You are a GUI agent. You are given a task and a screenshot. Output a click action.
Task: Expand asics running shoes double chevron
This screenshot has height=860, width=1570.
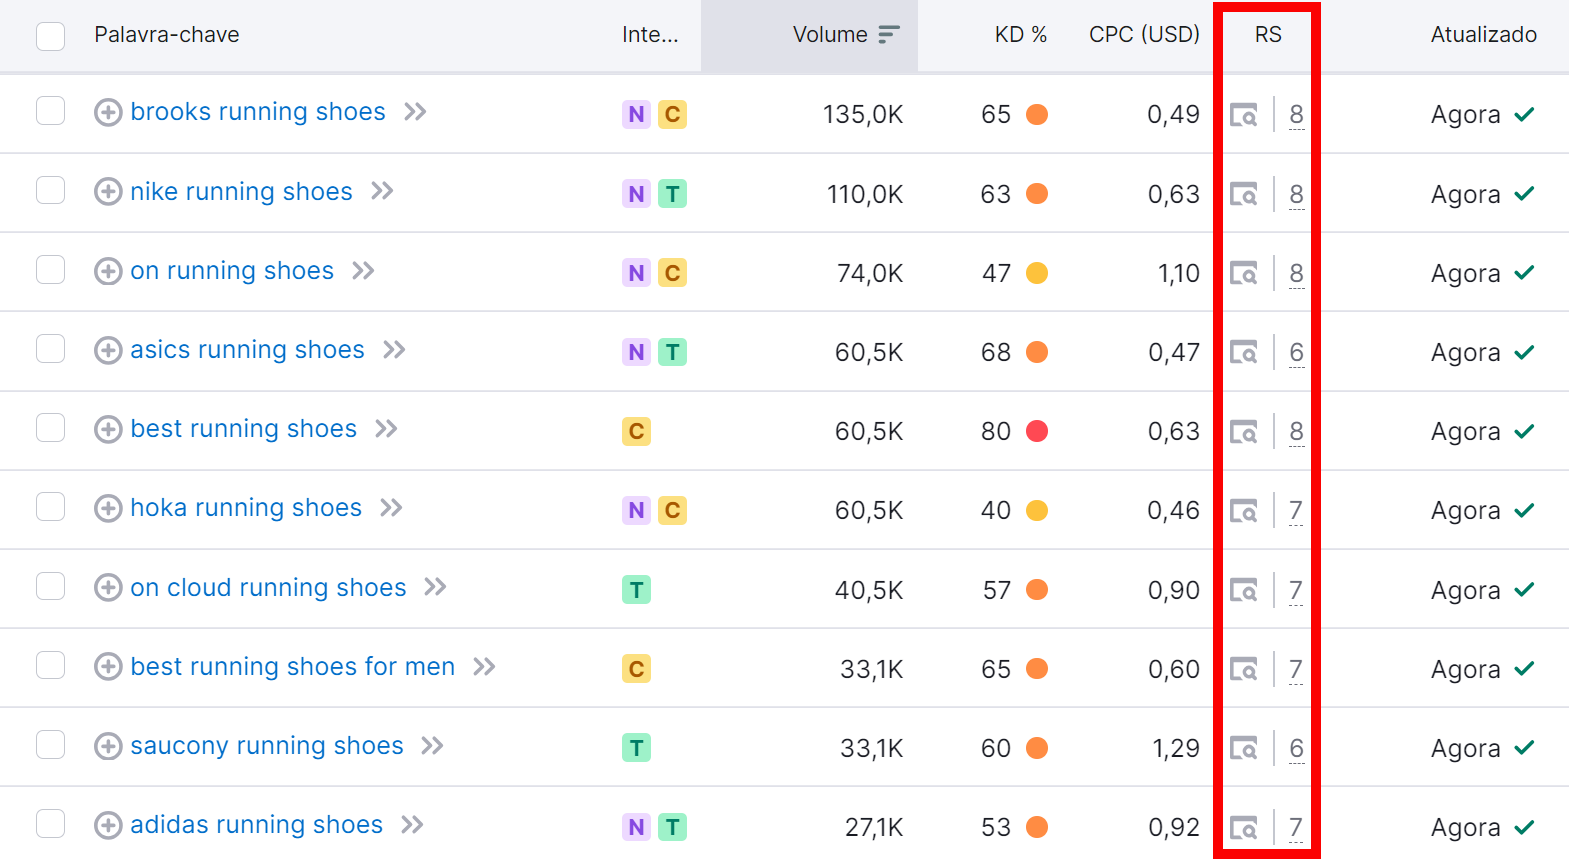[394, 350]
